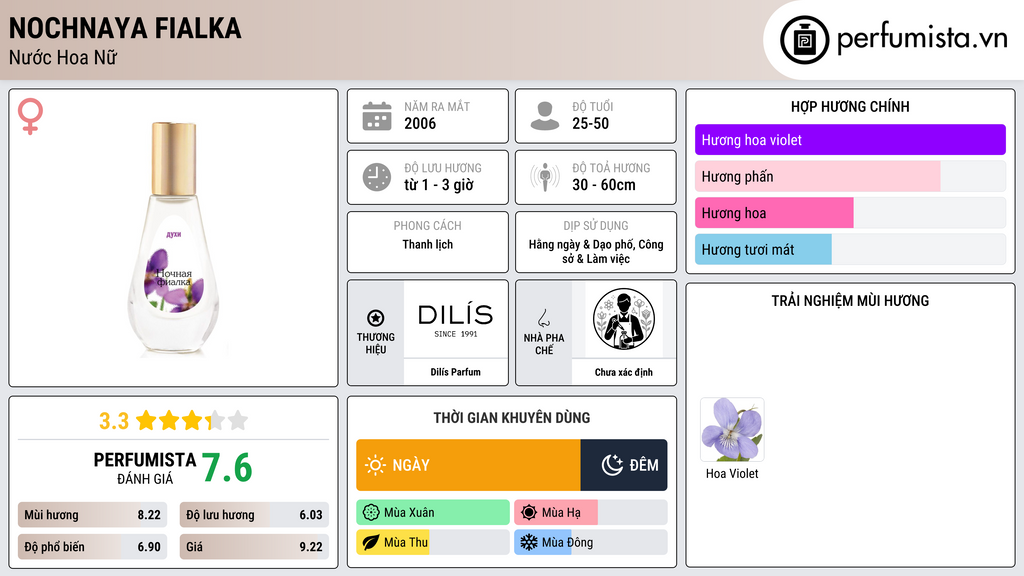Click the green 7.6 Perfumista score
Viewport: 1024px width, 576px height.
point(227,468)
